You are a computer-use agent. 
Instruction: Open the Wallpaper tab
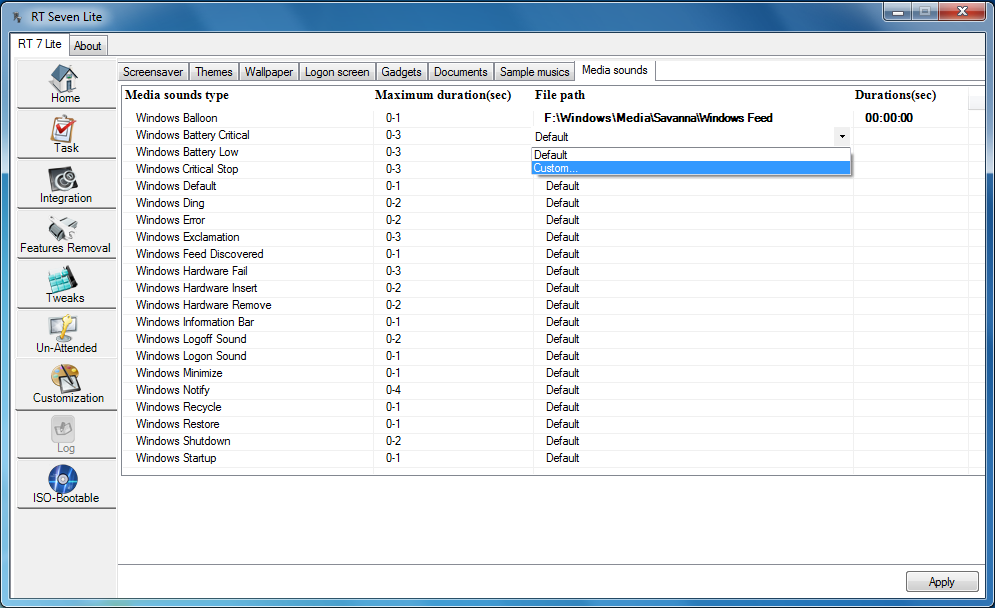point(269,72)
